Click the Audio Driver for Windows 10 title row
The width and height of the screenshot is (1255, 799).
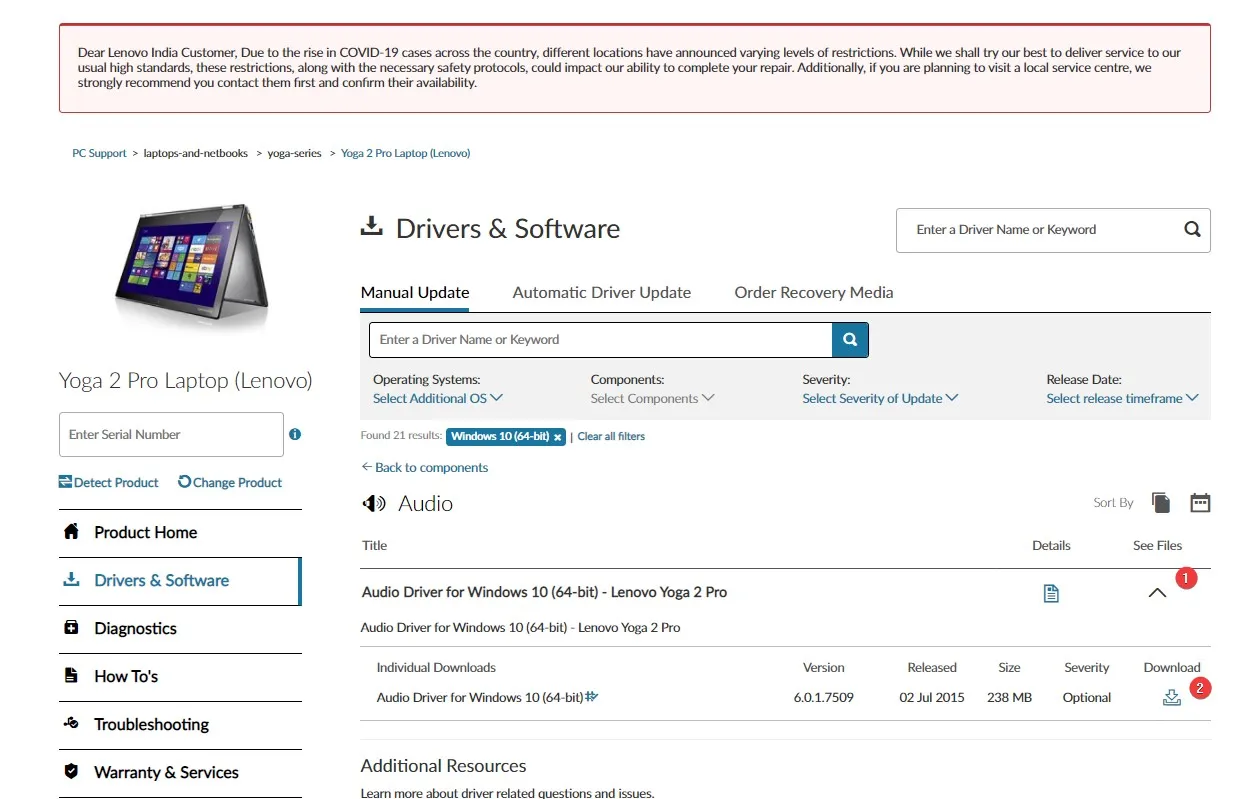544,592
